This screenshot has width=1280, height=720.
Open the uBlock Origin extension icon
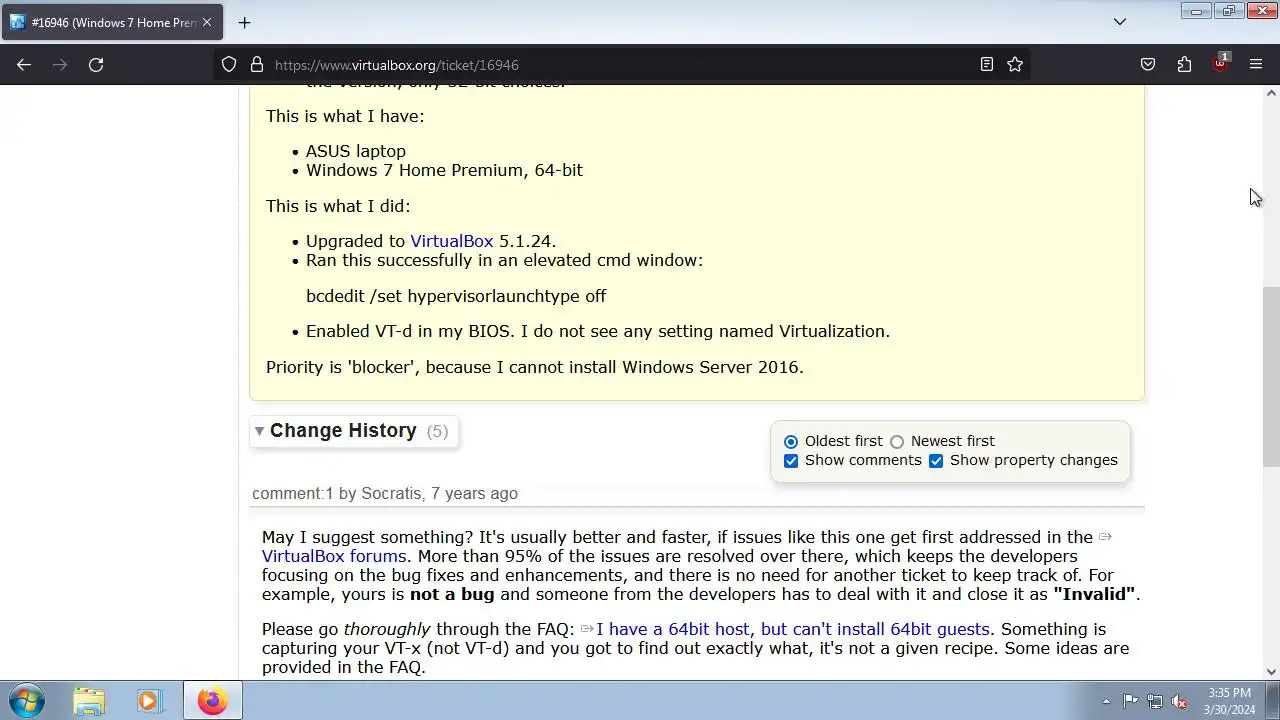(x=1220, y=65)
